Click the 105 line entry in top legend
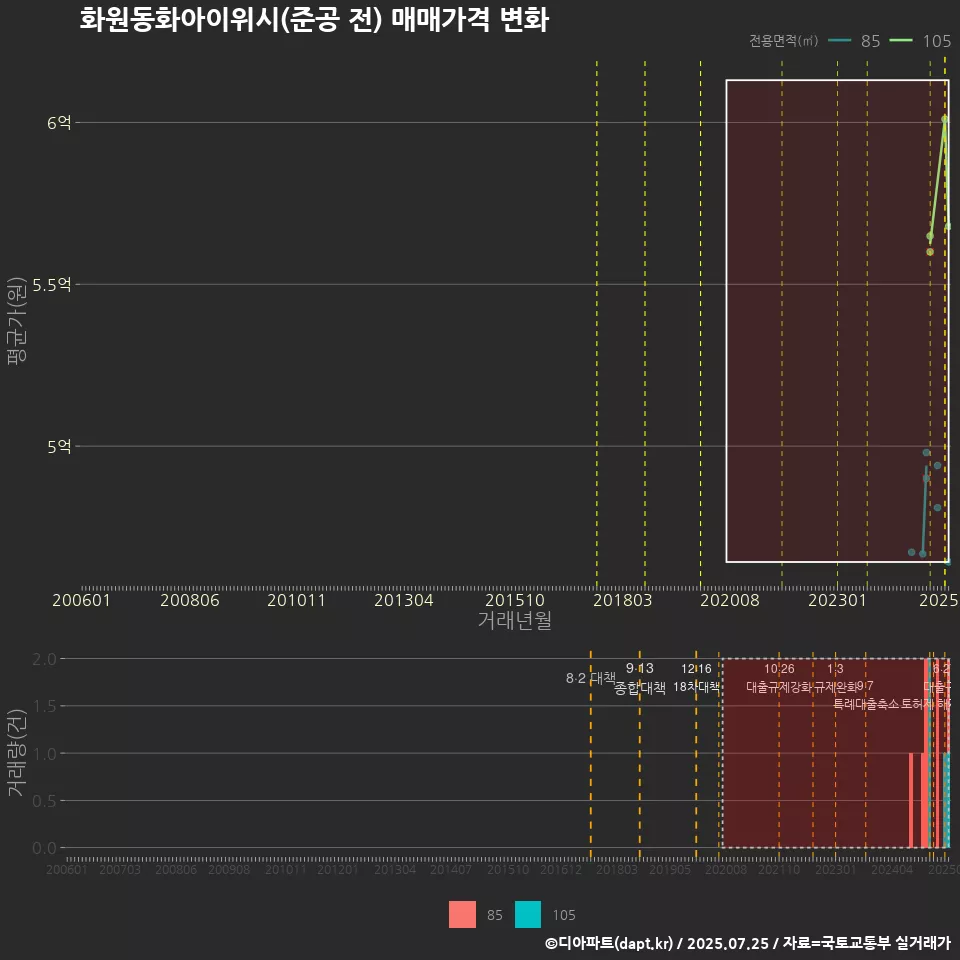The width and height of the screenshot is (960, 960). click(x=920, y=41)
